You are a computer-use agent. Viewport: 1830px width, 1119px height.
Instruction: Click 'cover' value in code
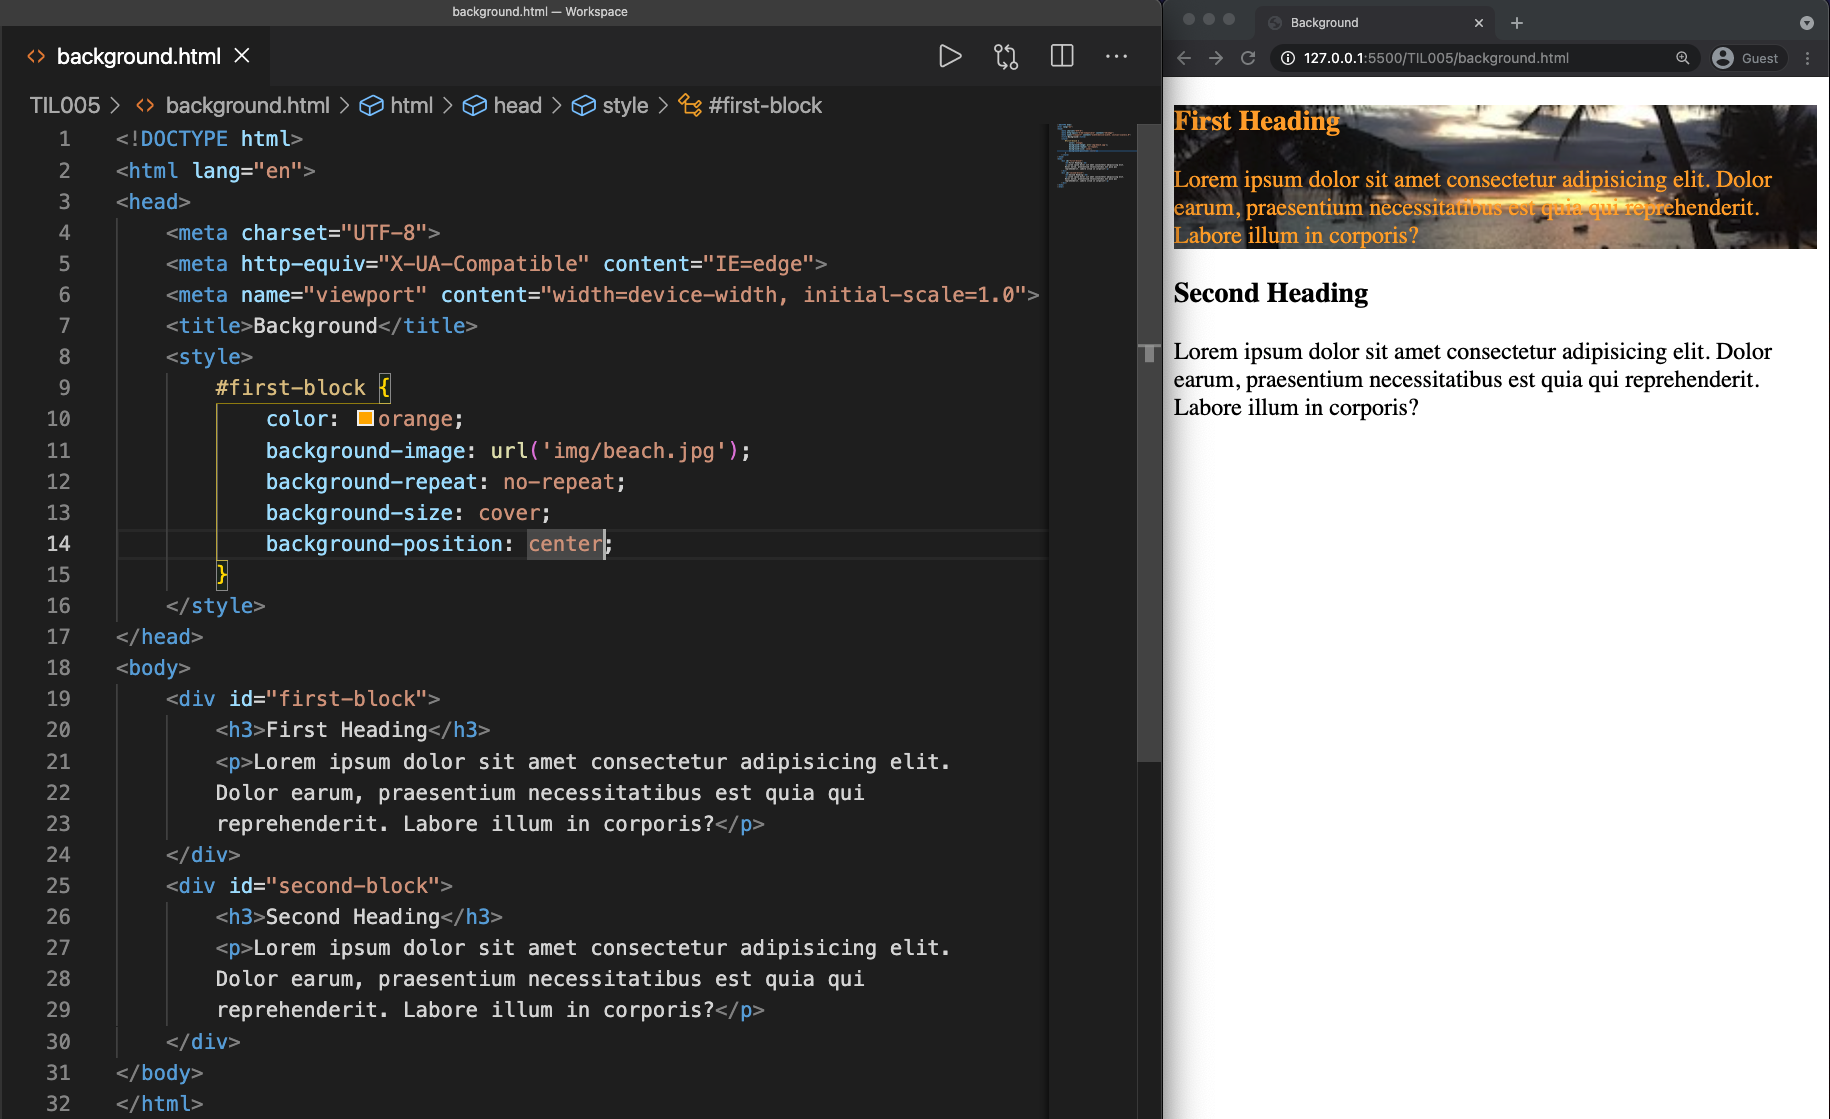pos(509,512)
